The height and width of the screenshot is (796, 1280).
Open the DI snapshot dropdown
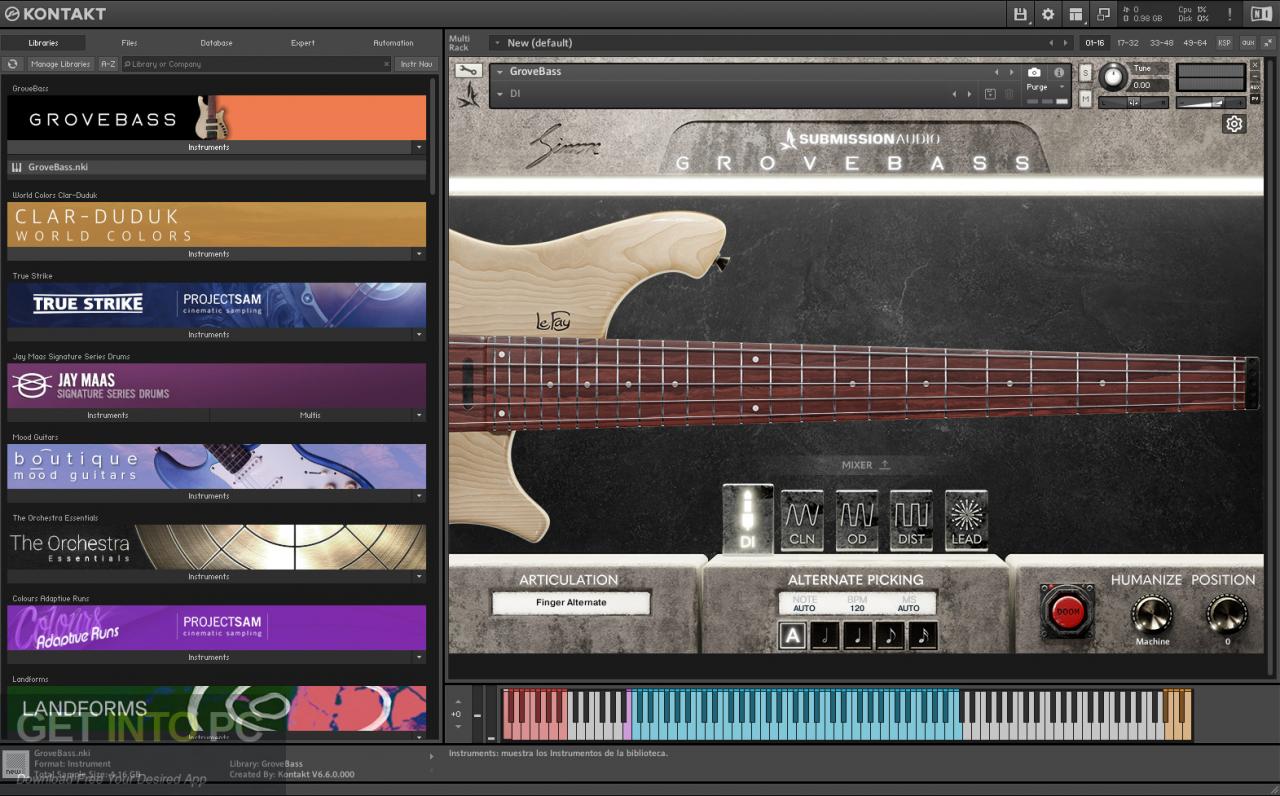coord(499,94)
